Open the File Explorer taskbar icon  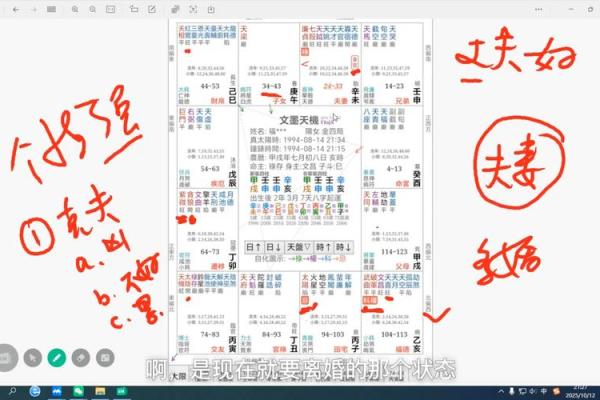[x=100, y=391]
